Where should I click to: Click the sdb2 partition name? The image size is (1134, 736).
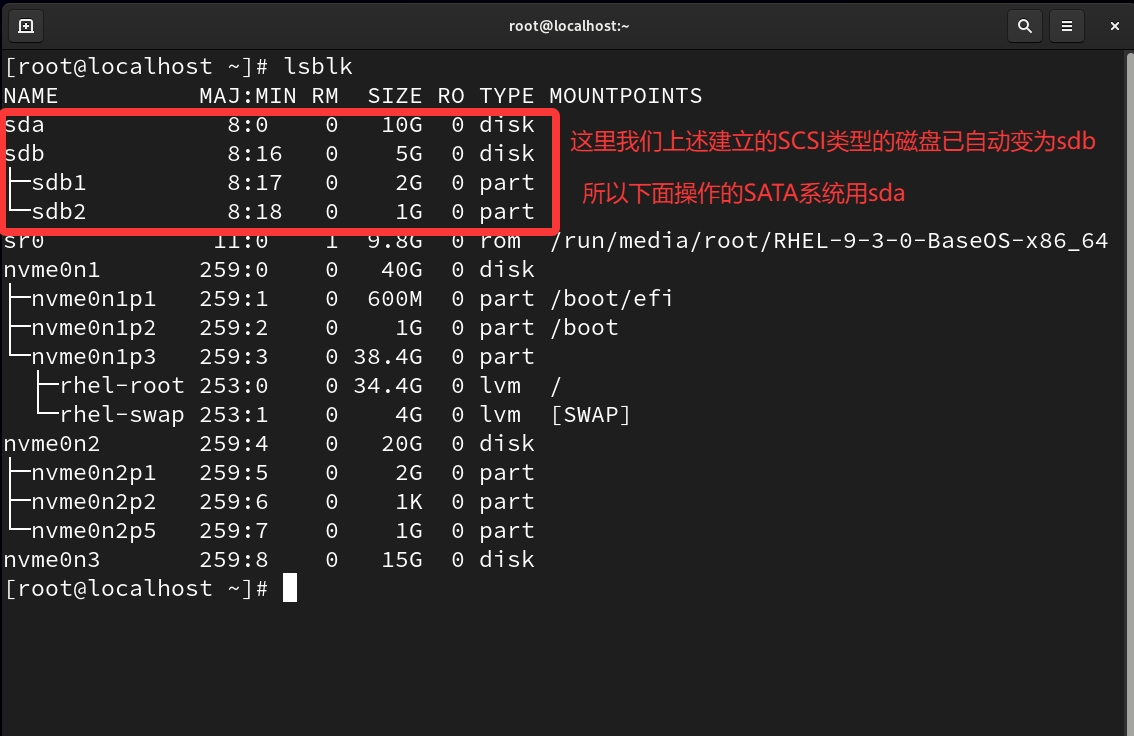(x=59, y=212)
